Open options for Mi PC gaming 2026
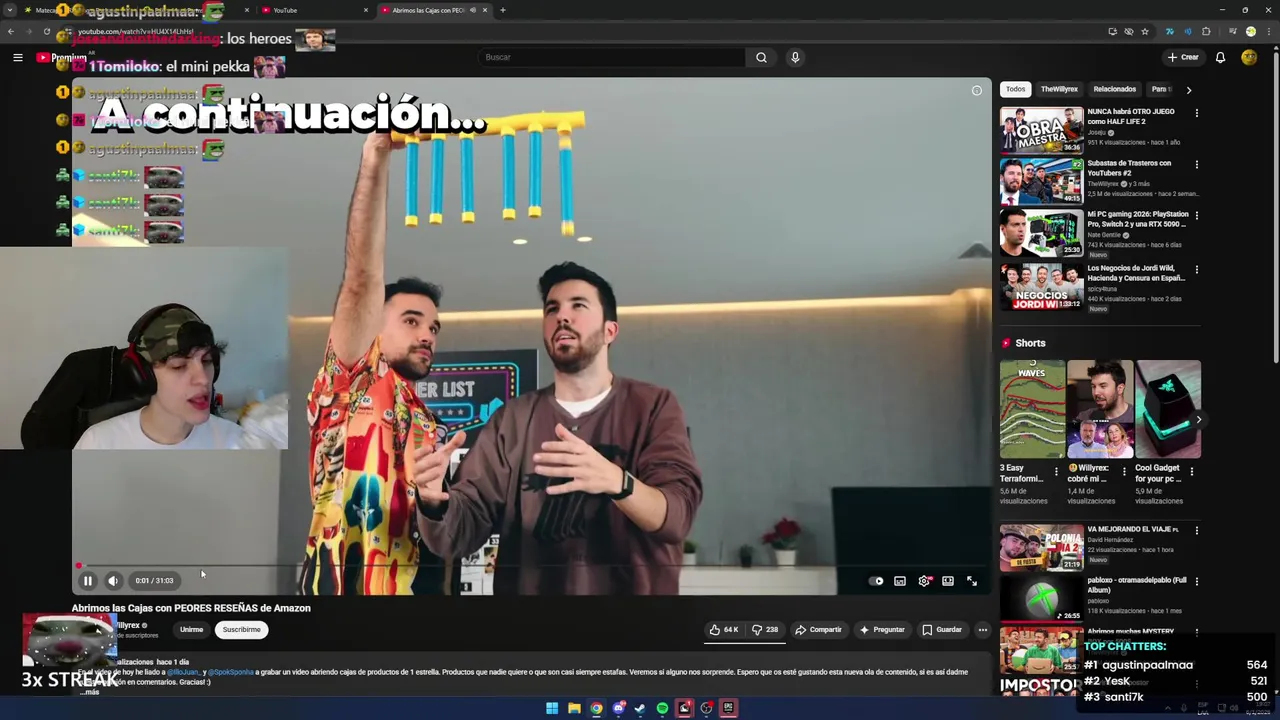 [x=1196, y=215]
